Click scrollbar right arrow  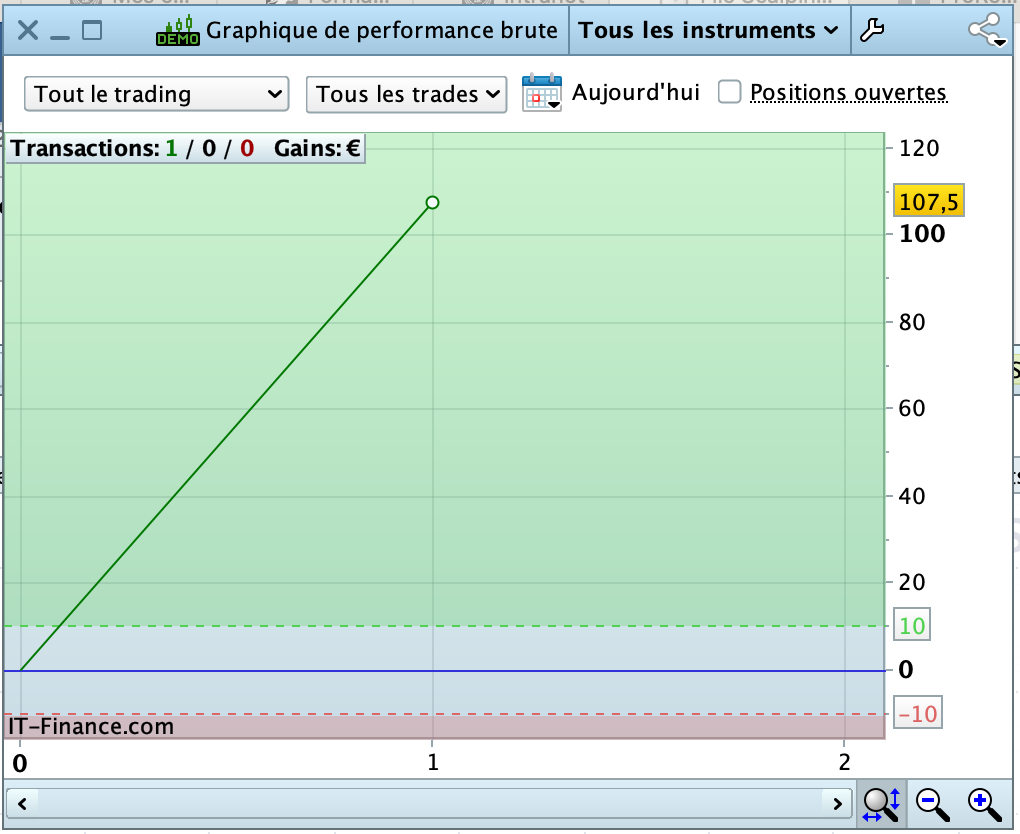[x=837, y=804]
